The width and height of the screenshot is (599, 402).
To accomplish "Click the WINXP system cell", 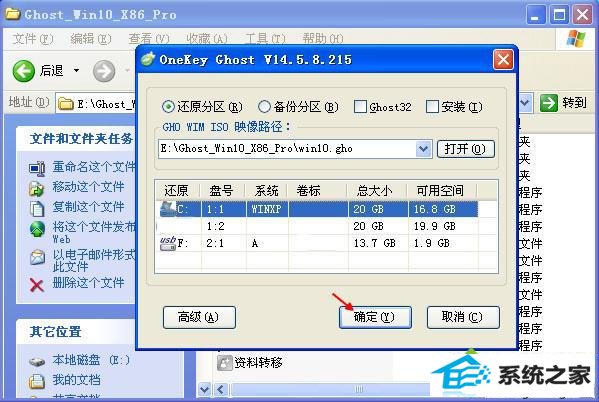I will coord(267,209).
